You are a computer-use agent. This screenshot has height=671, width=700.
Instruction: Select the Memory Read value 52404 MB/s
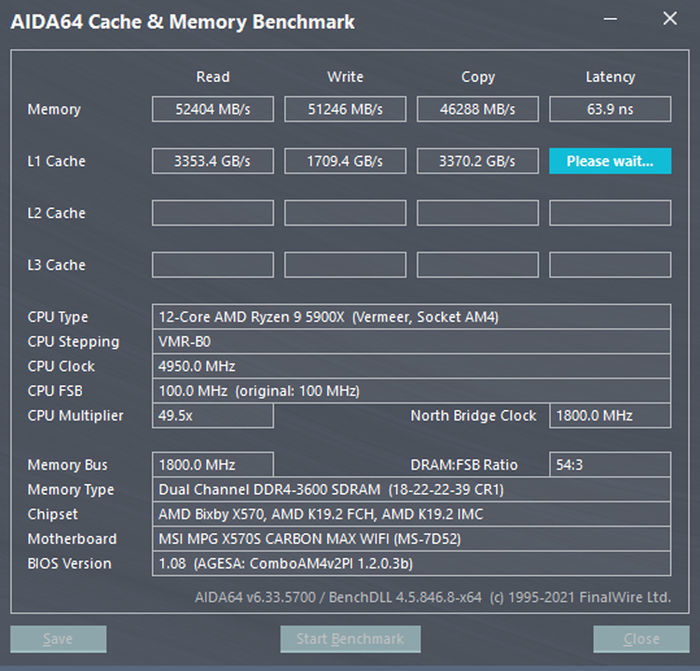(x=213, y=109)
